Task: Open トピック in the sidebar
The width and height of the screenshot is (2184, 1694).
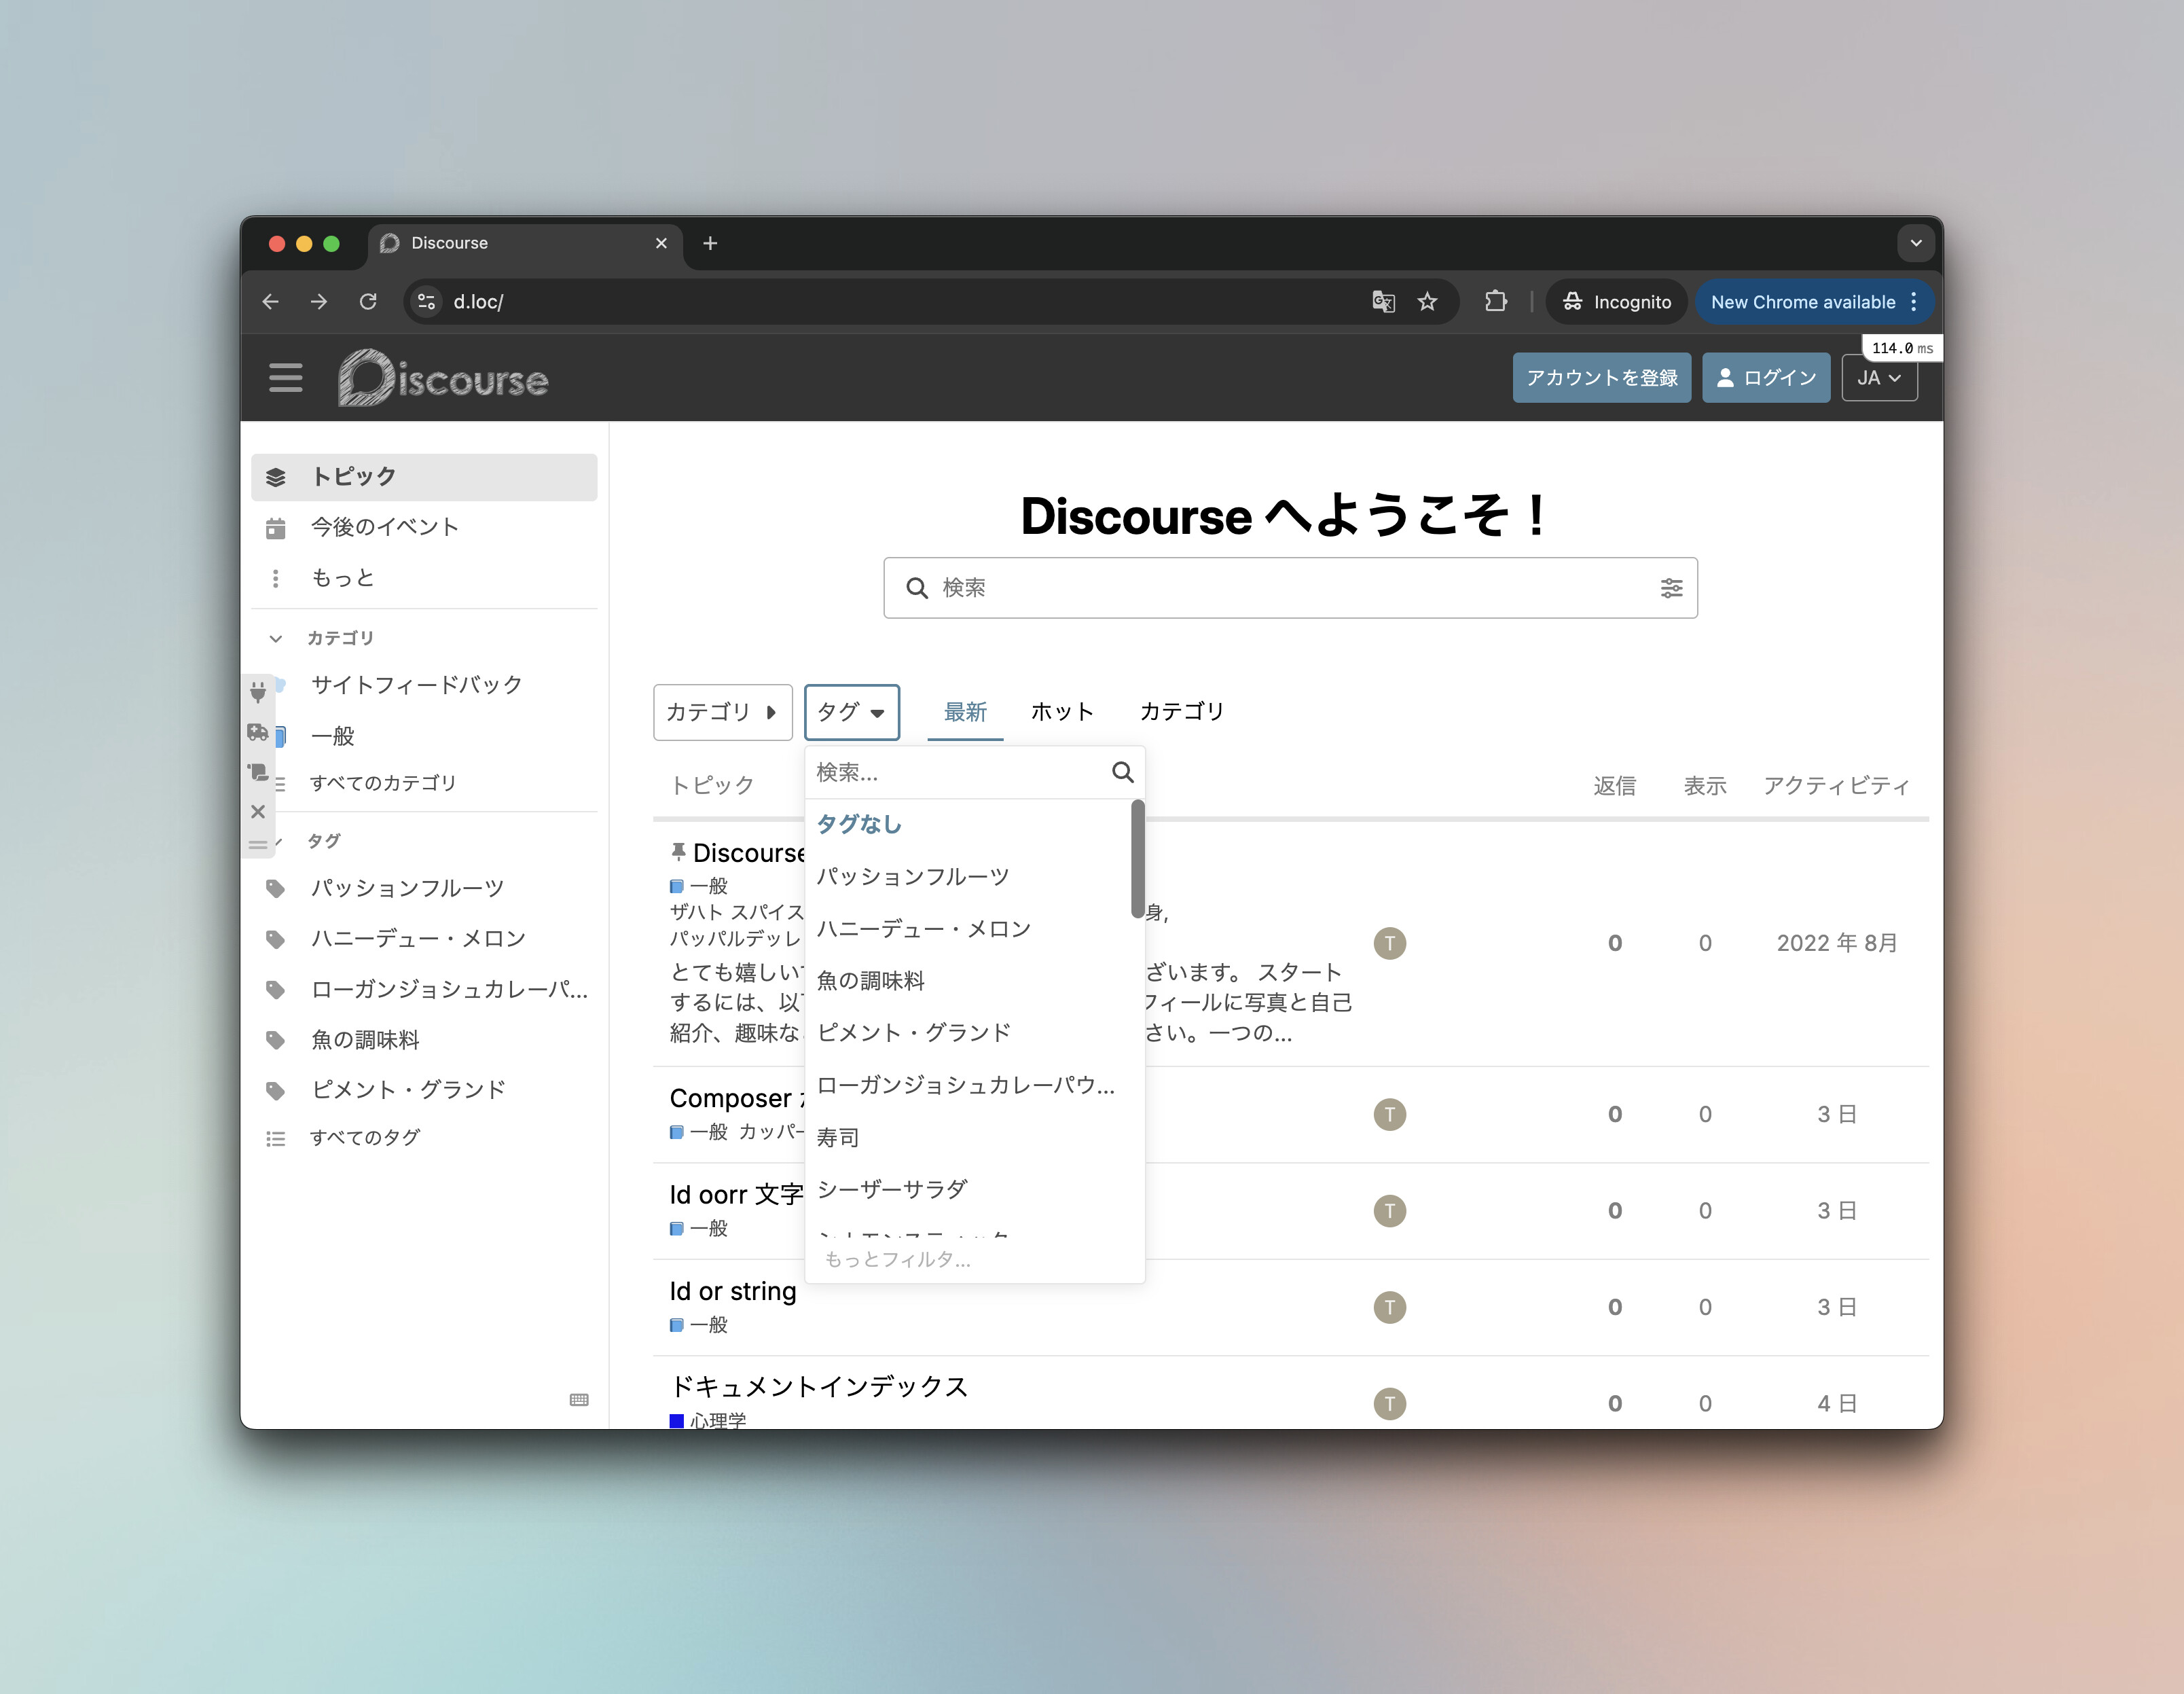Action: click(x=424, y=477)
